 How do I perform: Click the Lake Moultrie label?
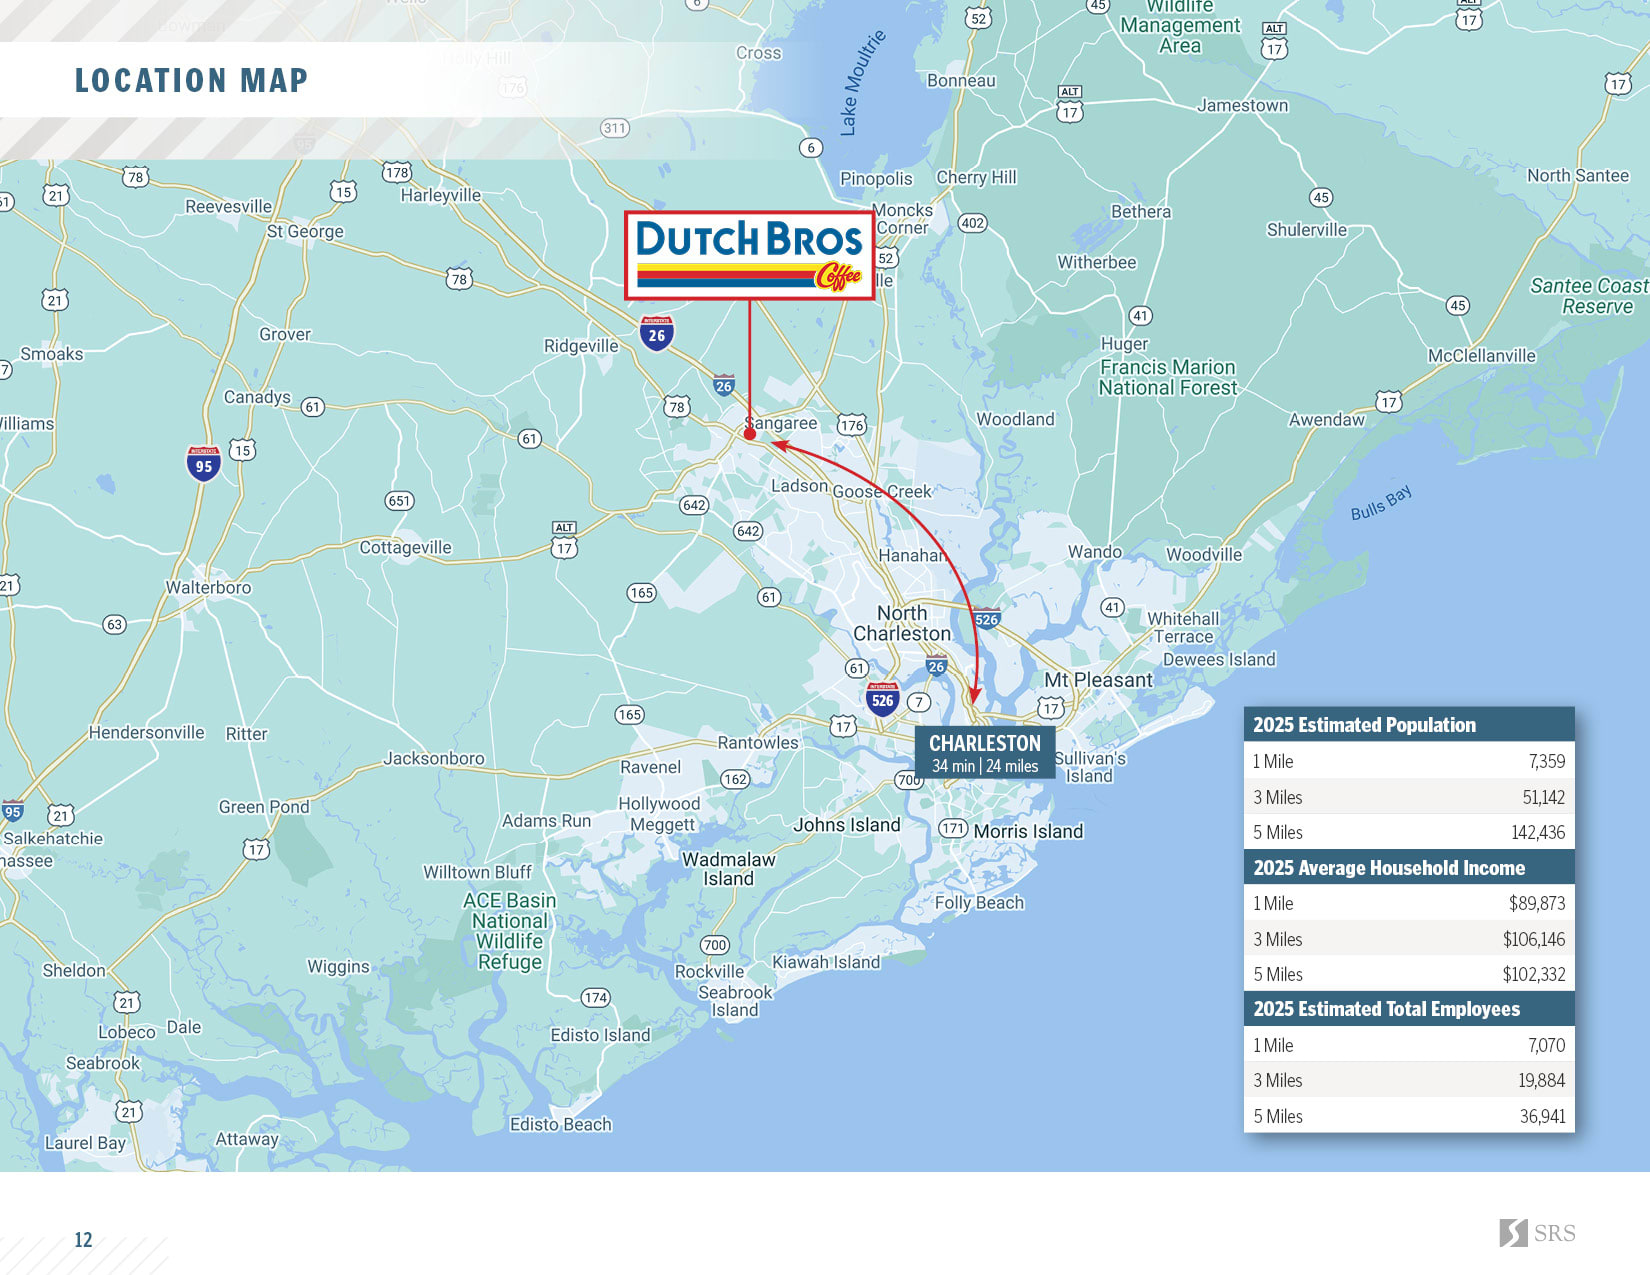[x=861, y=83]
